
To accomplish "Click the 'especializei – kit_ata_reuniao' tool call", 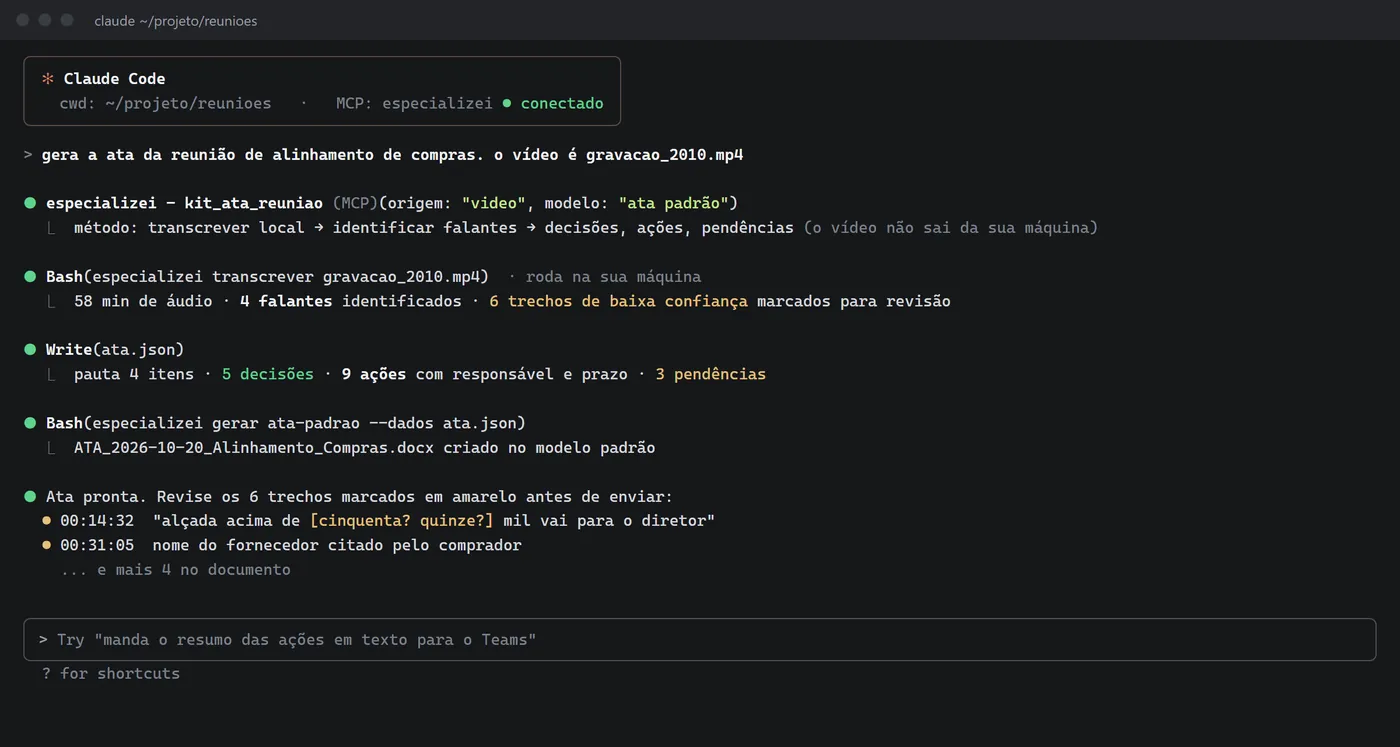I will coord(184,203).
